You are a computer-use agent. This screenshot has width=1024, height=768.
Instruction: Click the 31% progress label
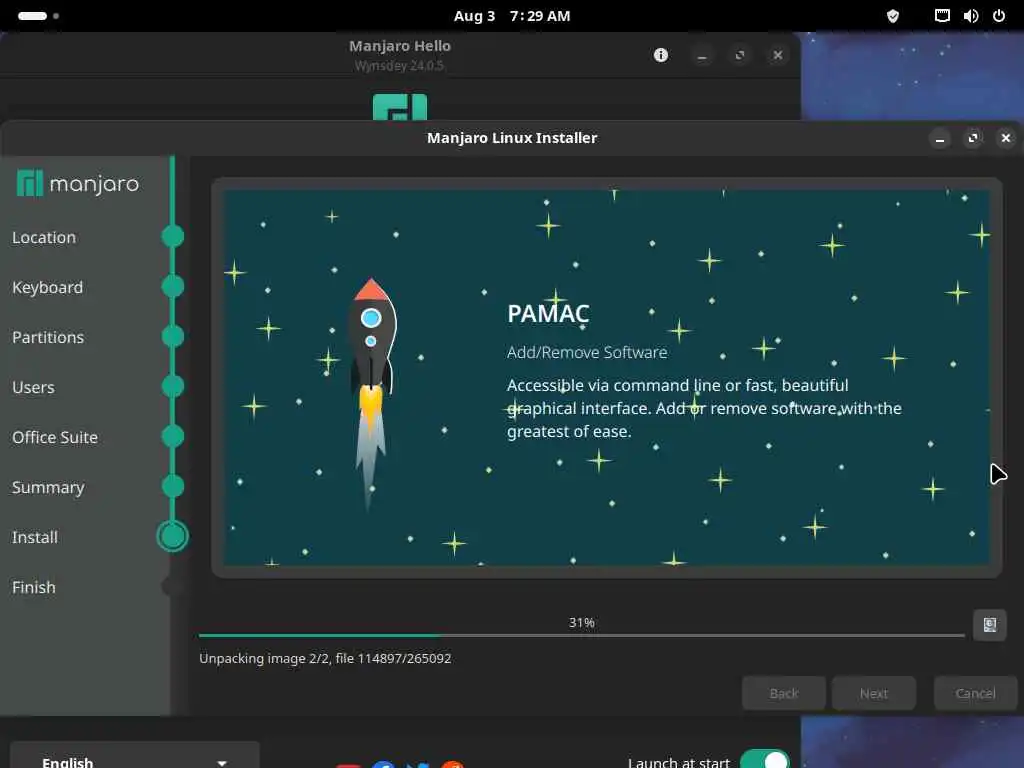click(582, 623)
